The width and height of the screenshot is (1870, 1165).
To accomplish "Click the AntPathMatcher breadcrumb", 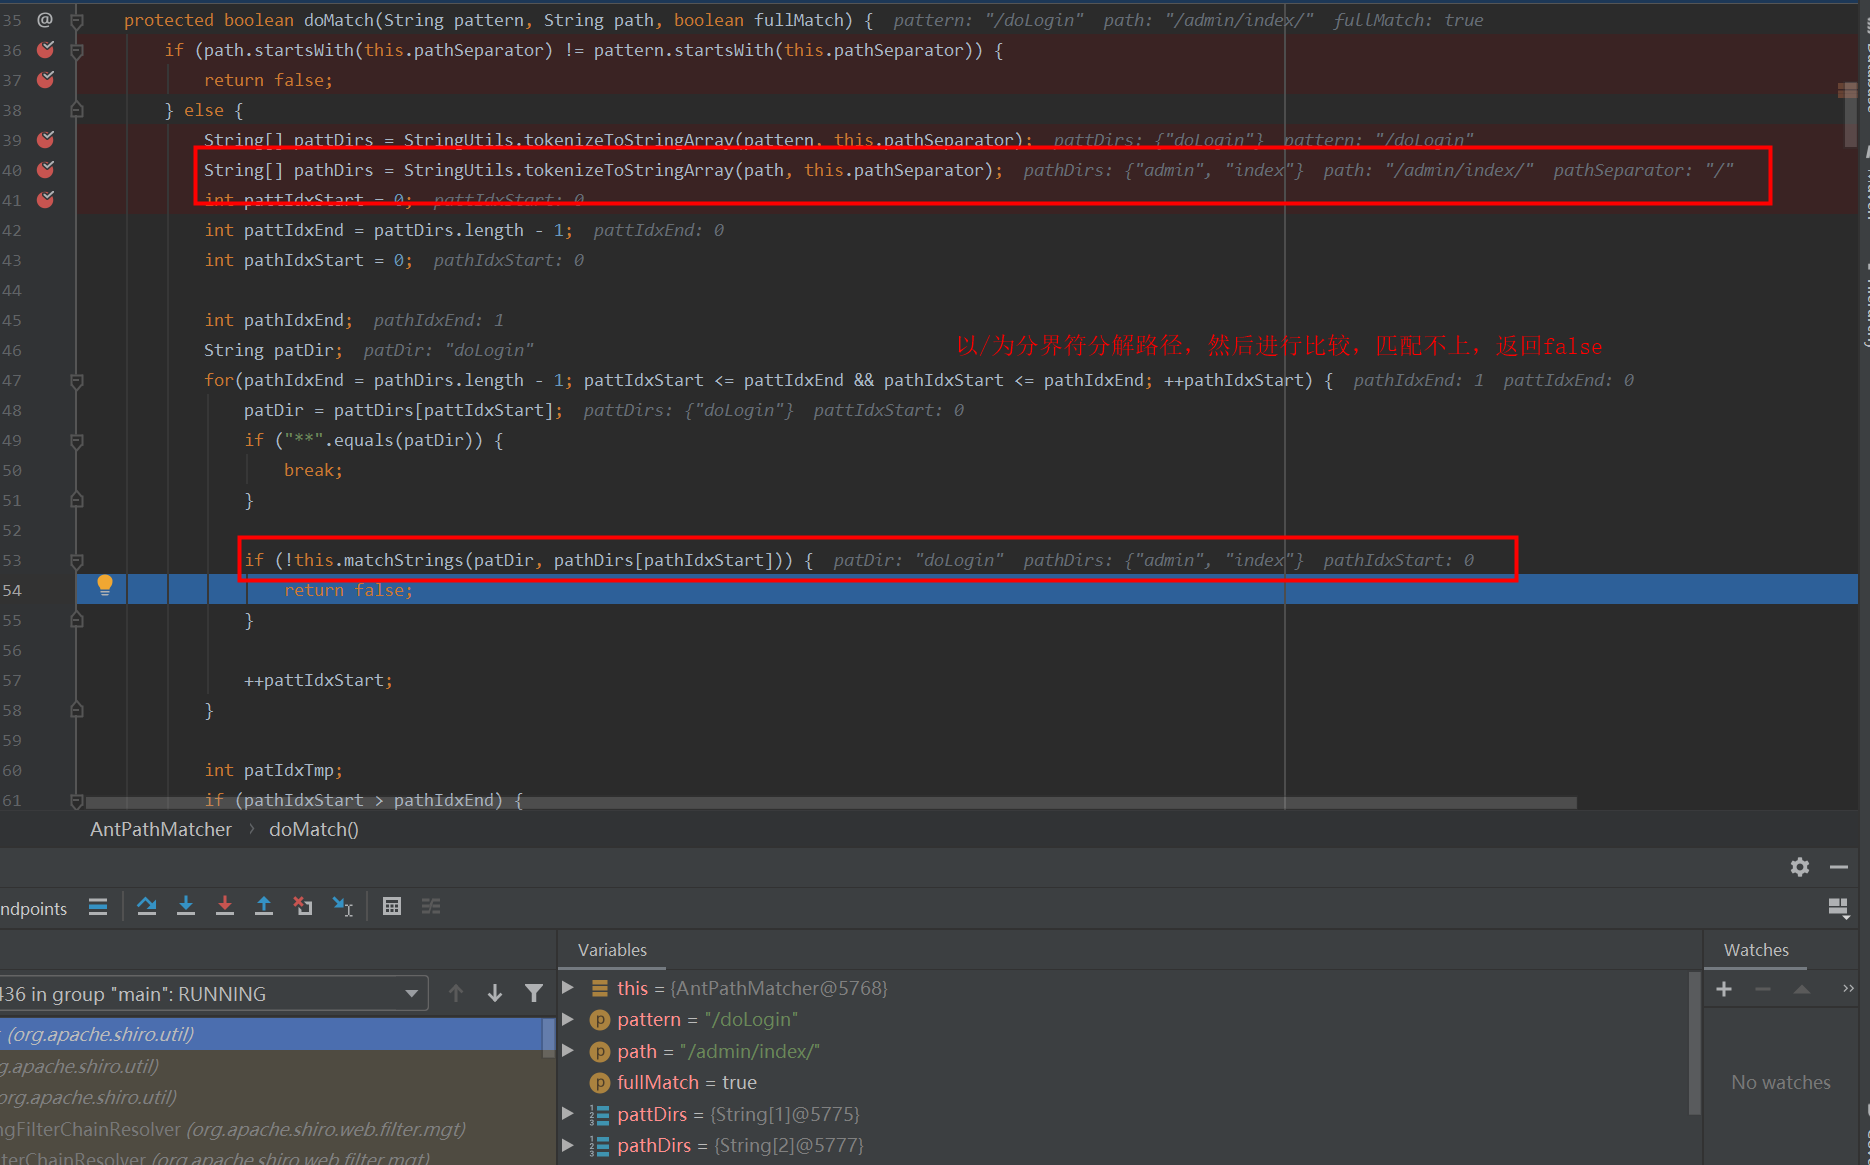I will pyautogui.click(x=161, y=829).
